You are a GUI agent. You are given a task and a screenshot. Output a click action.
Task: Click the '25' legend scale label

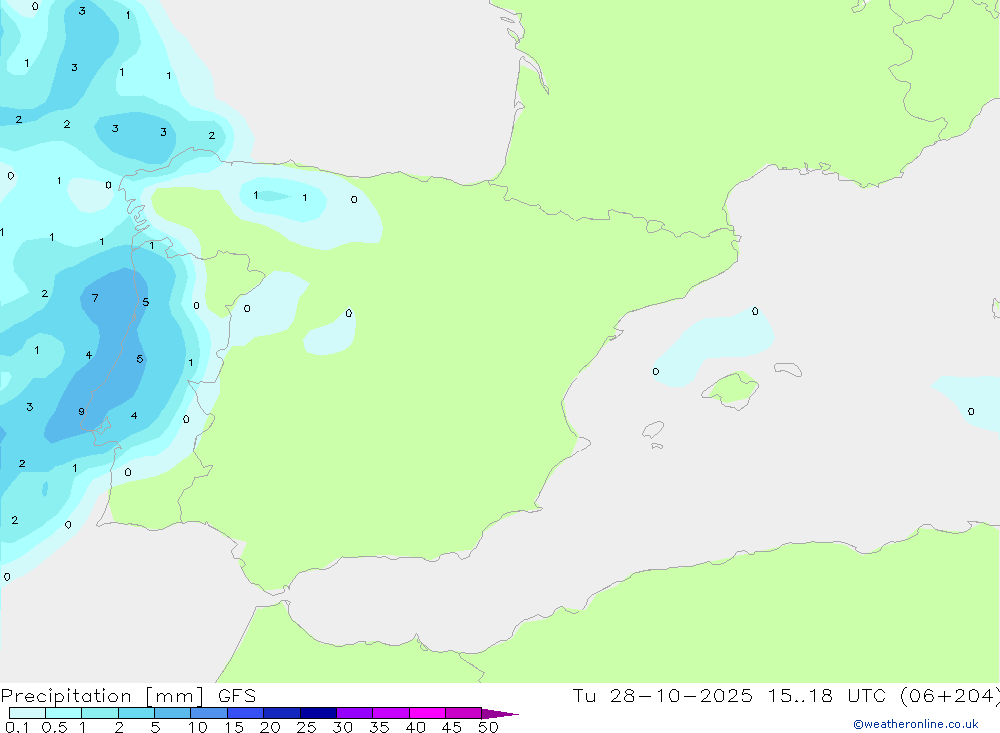click(306, 727)
